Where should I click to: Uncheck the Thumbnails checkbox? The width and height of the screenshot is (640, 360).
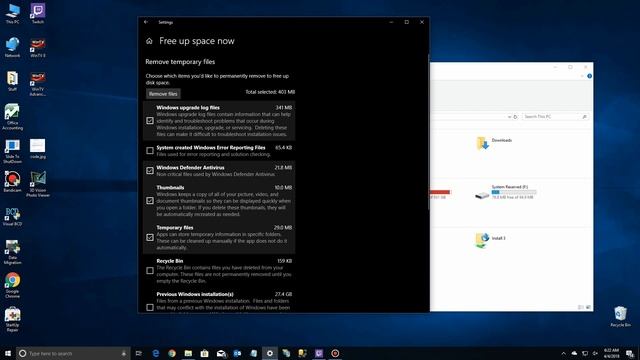point(150,200)
